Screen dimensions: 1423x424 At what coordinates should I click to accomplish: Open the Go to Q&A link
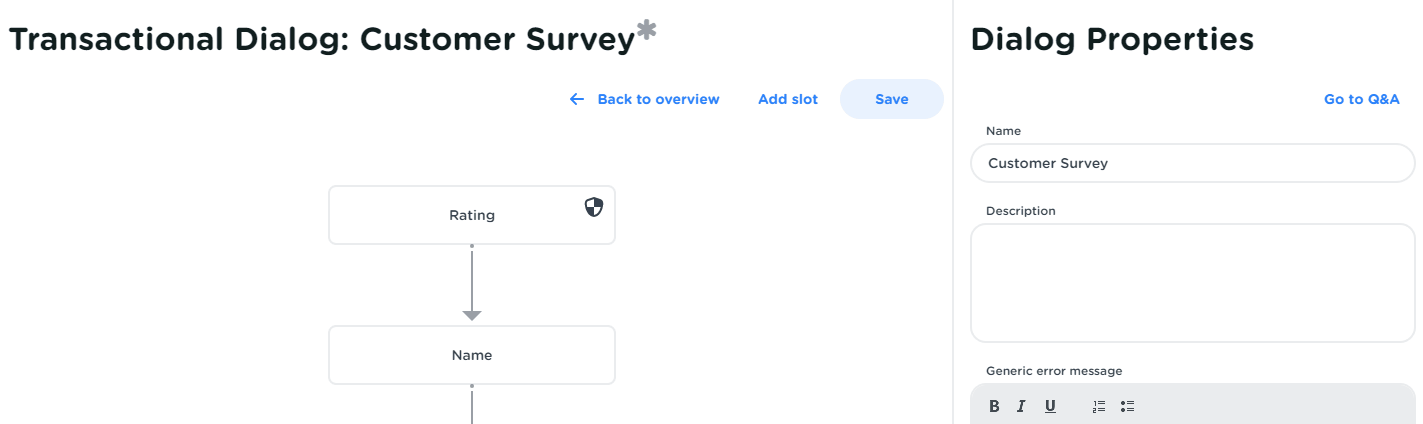pos(1361,99)
